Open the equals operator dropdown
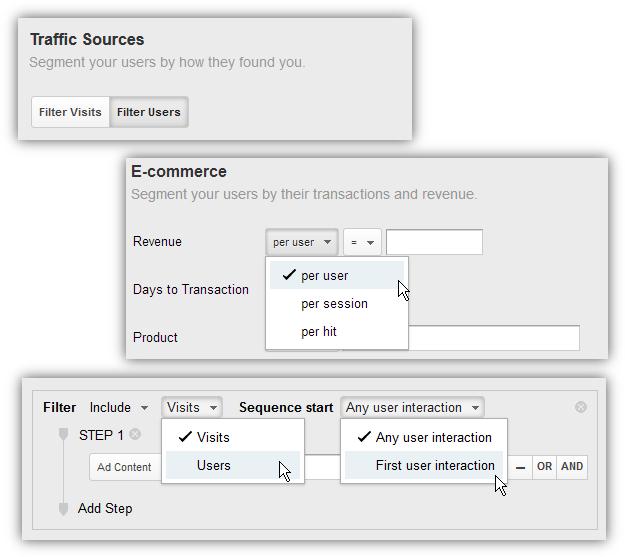Viewport: 625px width, 557px height. coord(362,242)
